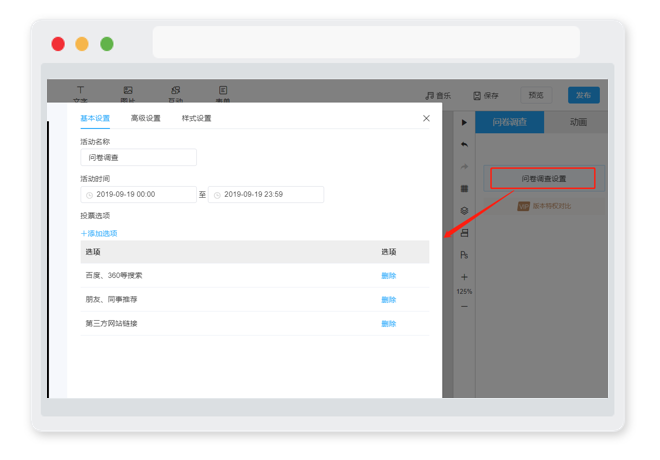Open the 动画 animation panel tab
The image size is (660, 460).
click(578, 122)
